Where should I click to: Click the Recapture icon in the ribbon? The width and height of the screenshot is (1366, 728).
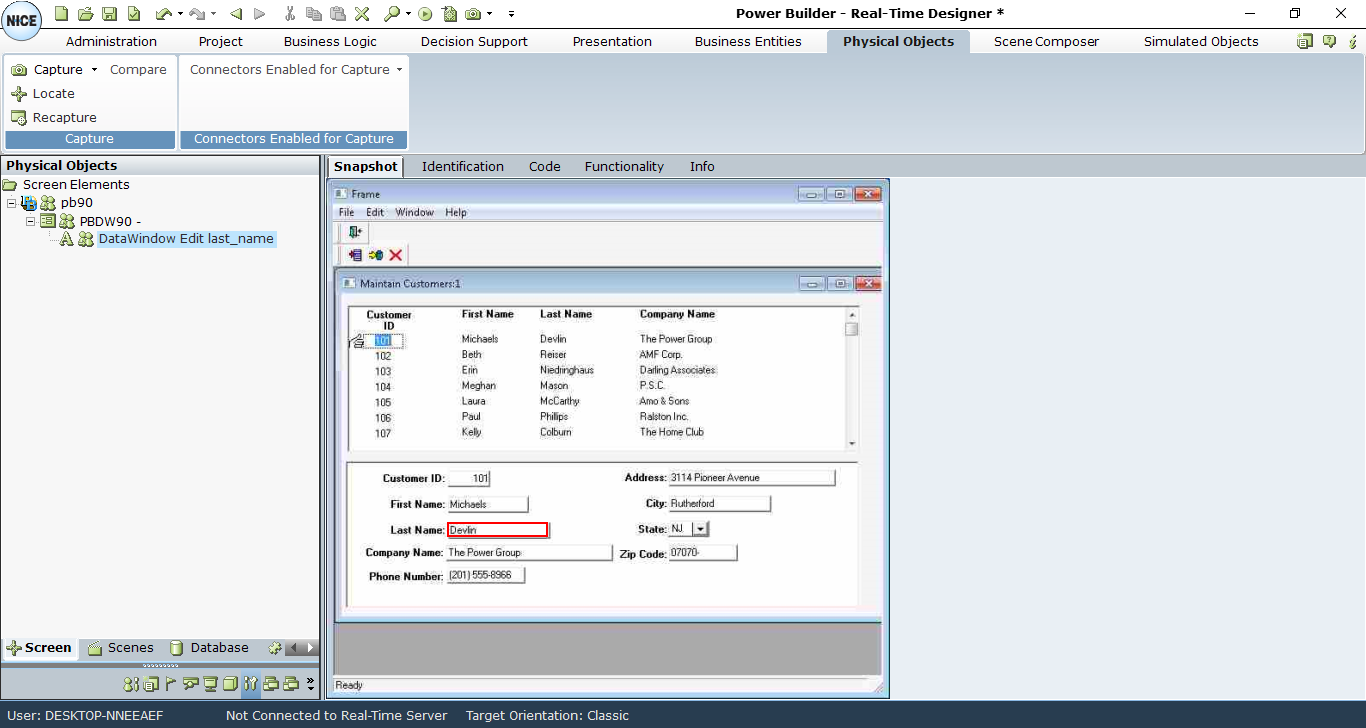(x=19, y=118)
